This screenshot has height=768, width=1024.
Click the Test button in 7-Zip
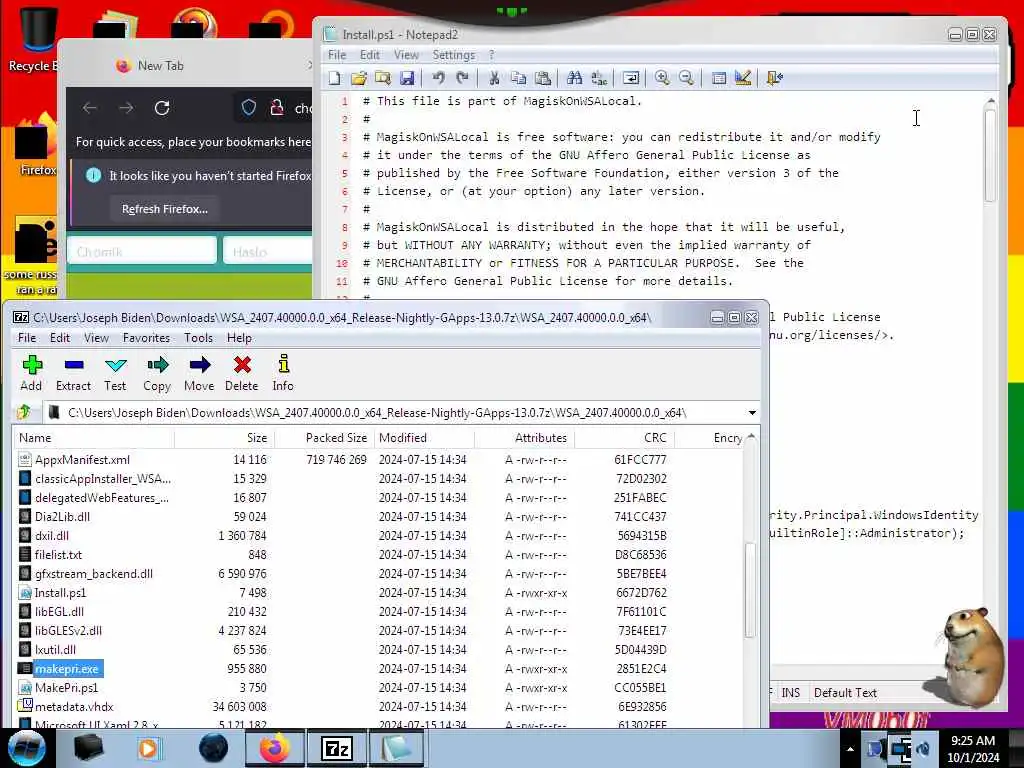pyautogui.click(x=115, y=374)
